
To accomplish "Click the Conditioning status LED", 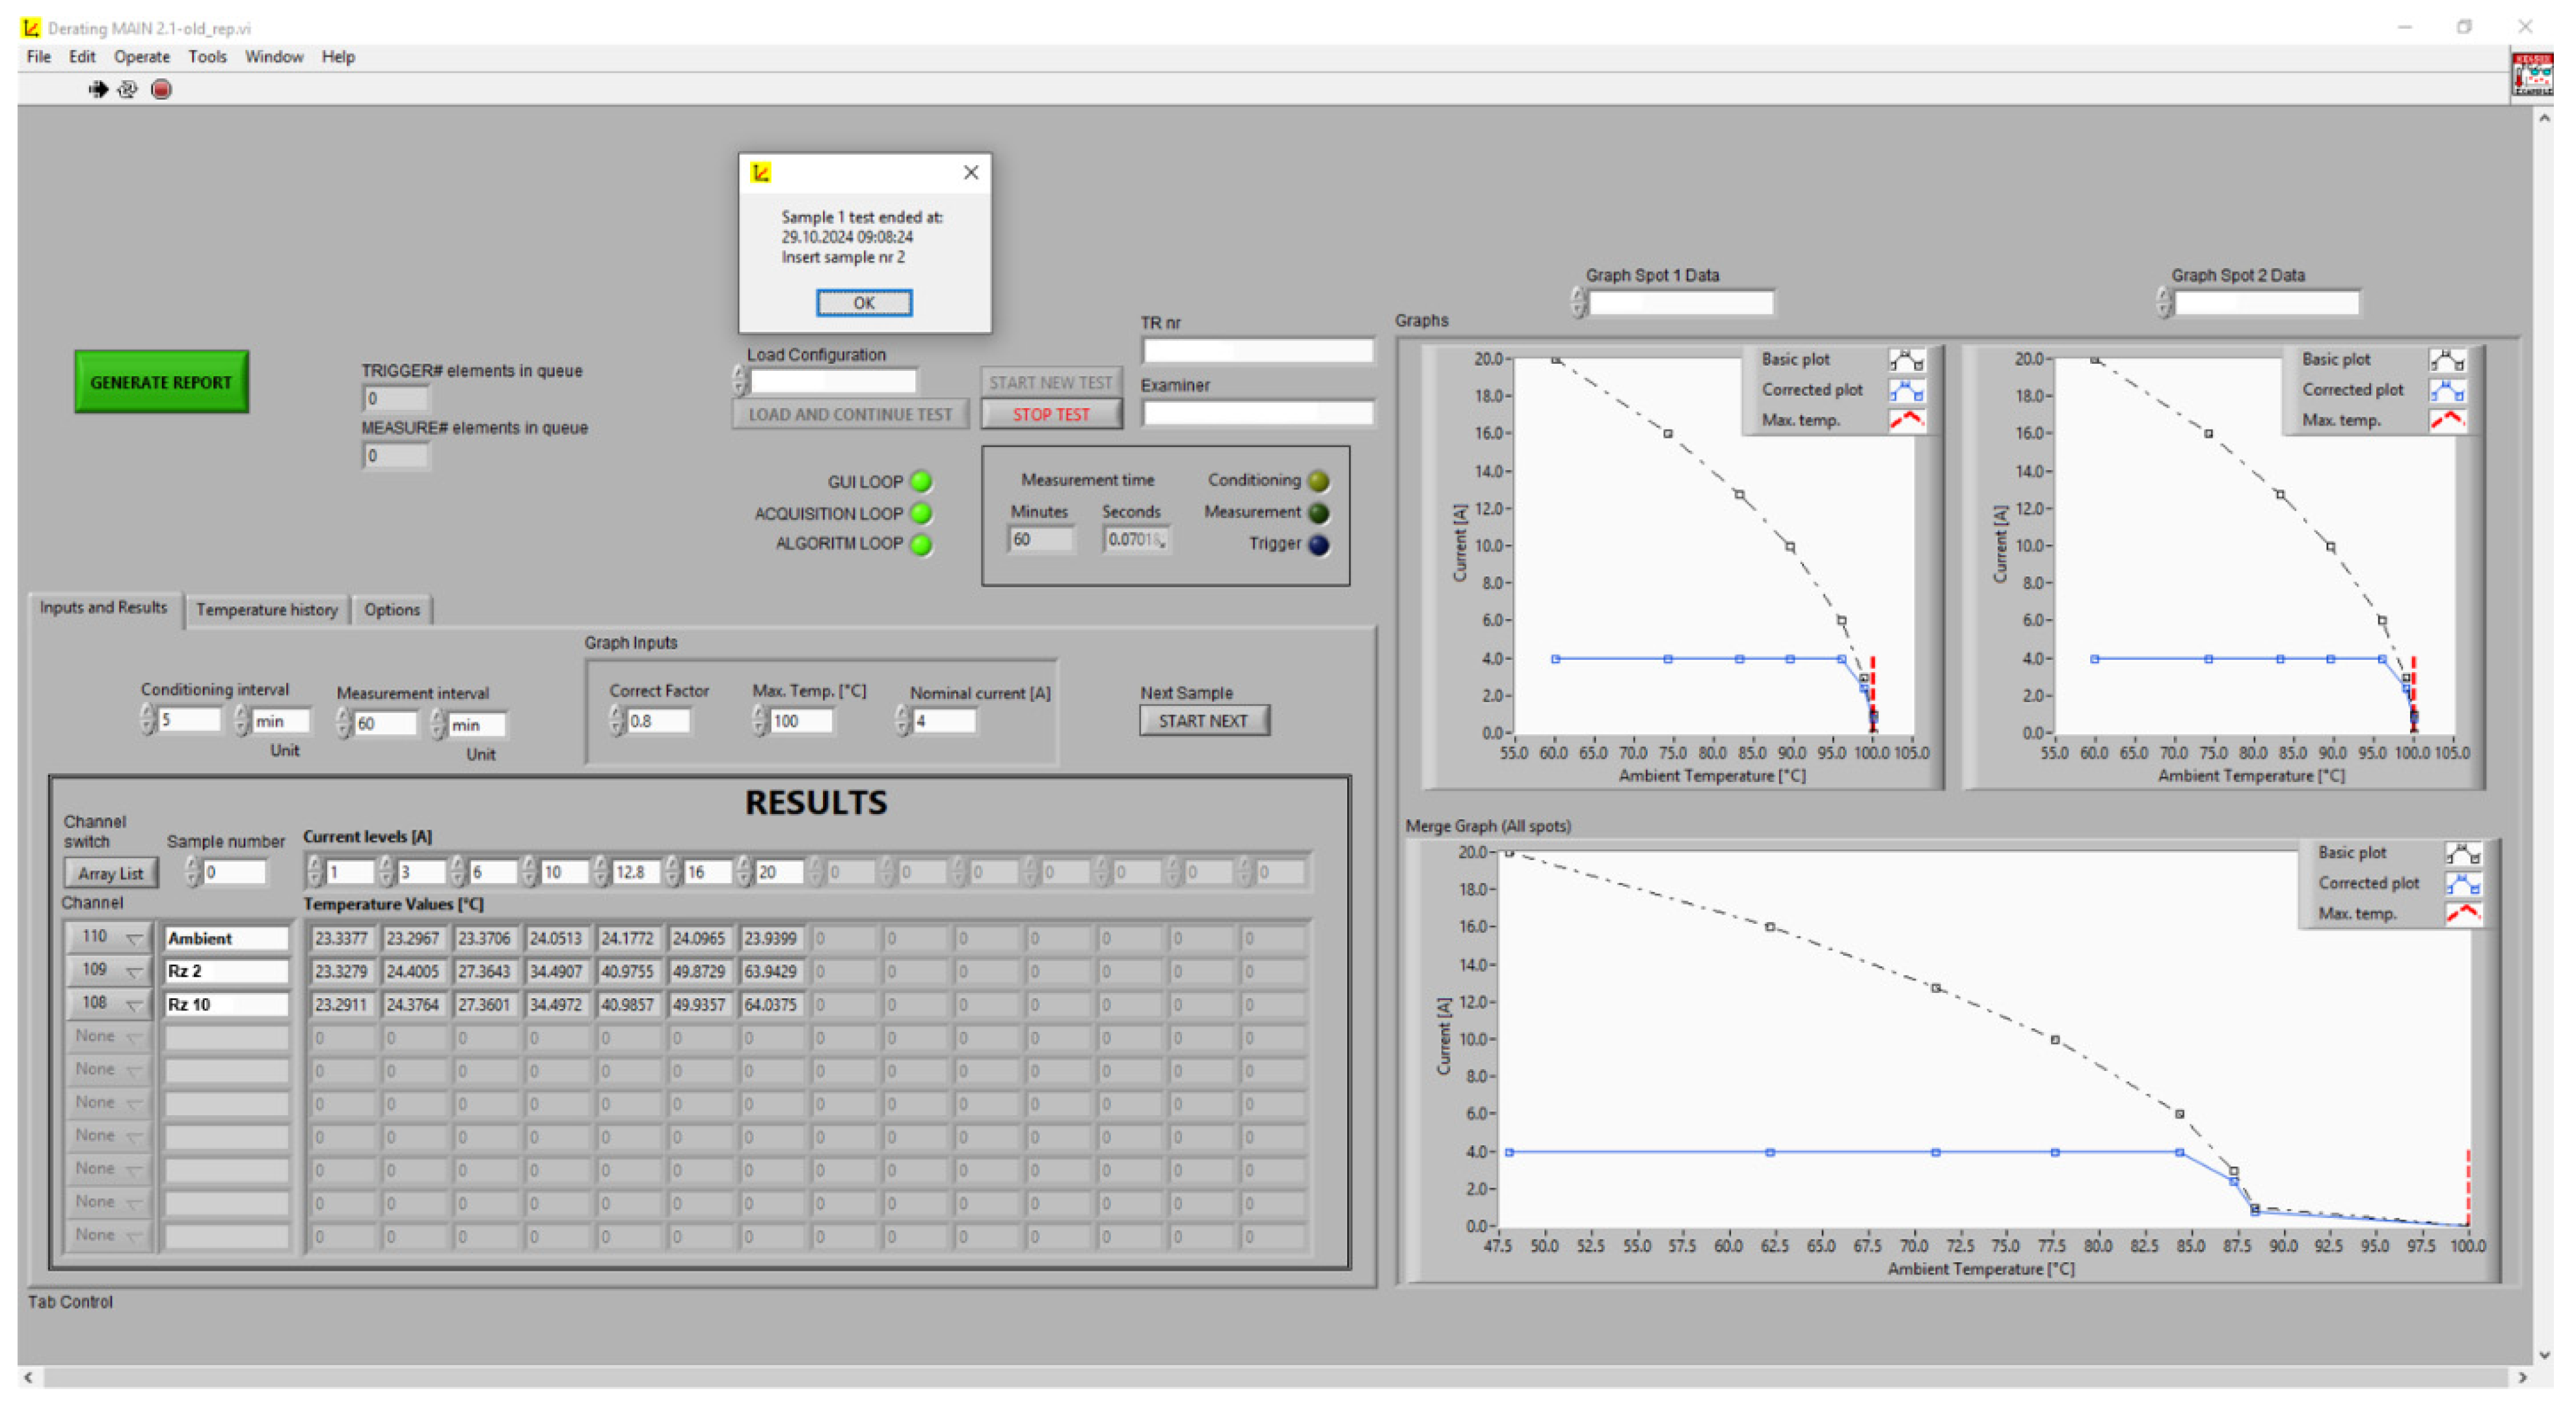I will coord(1319,482).
